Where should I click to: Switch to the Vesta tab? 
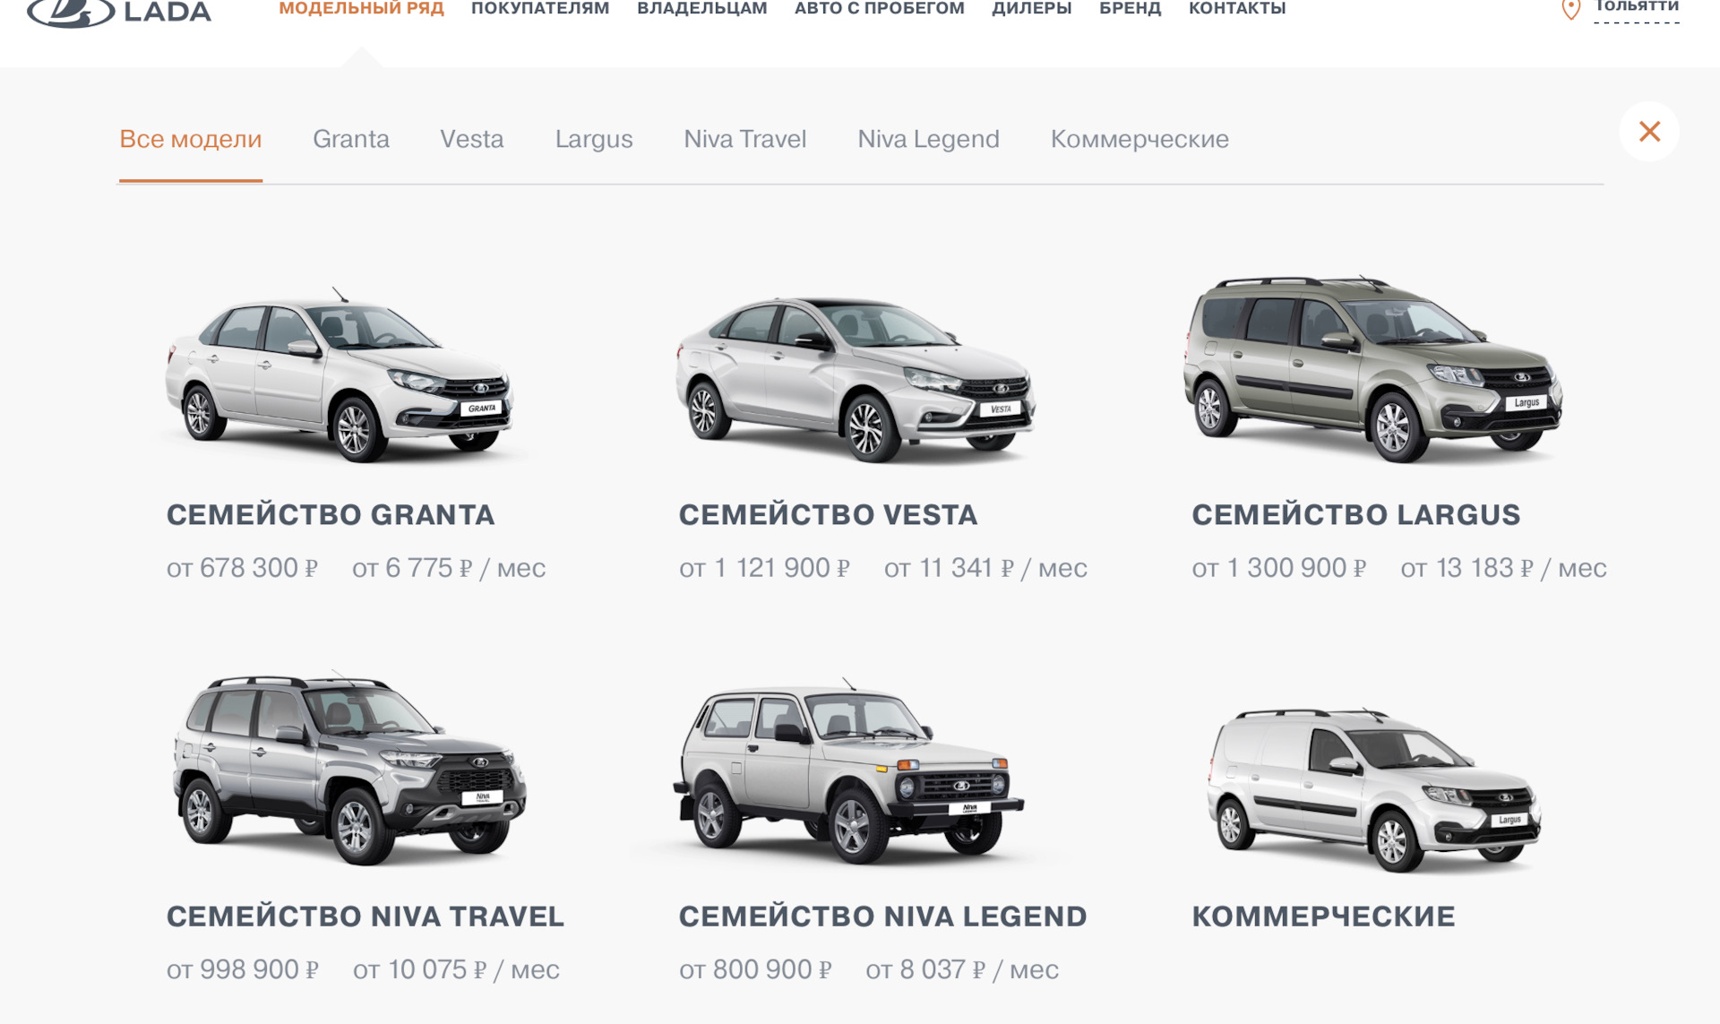tap(472, 139)
